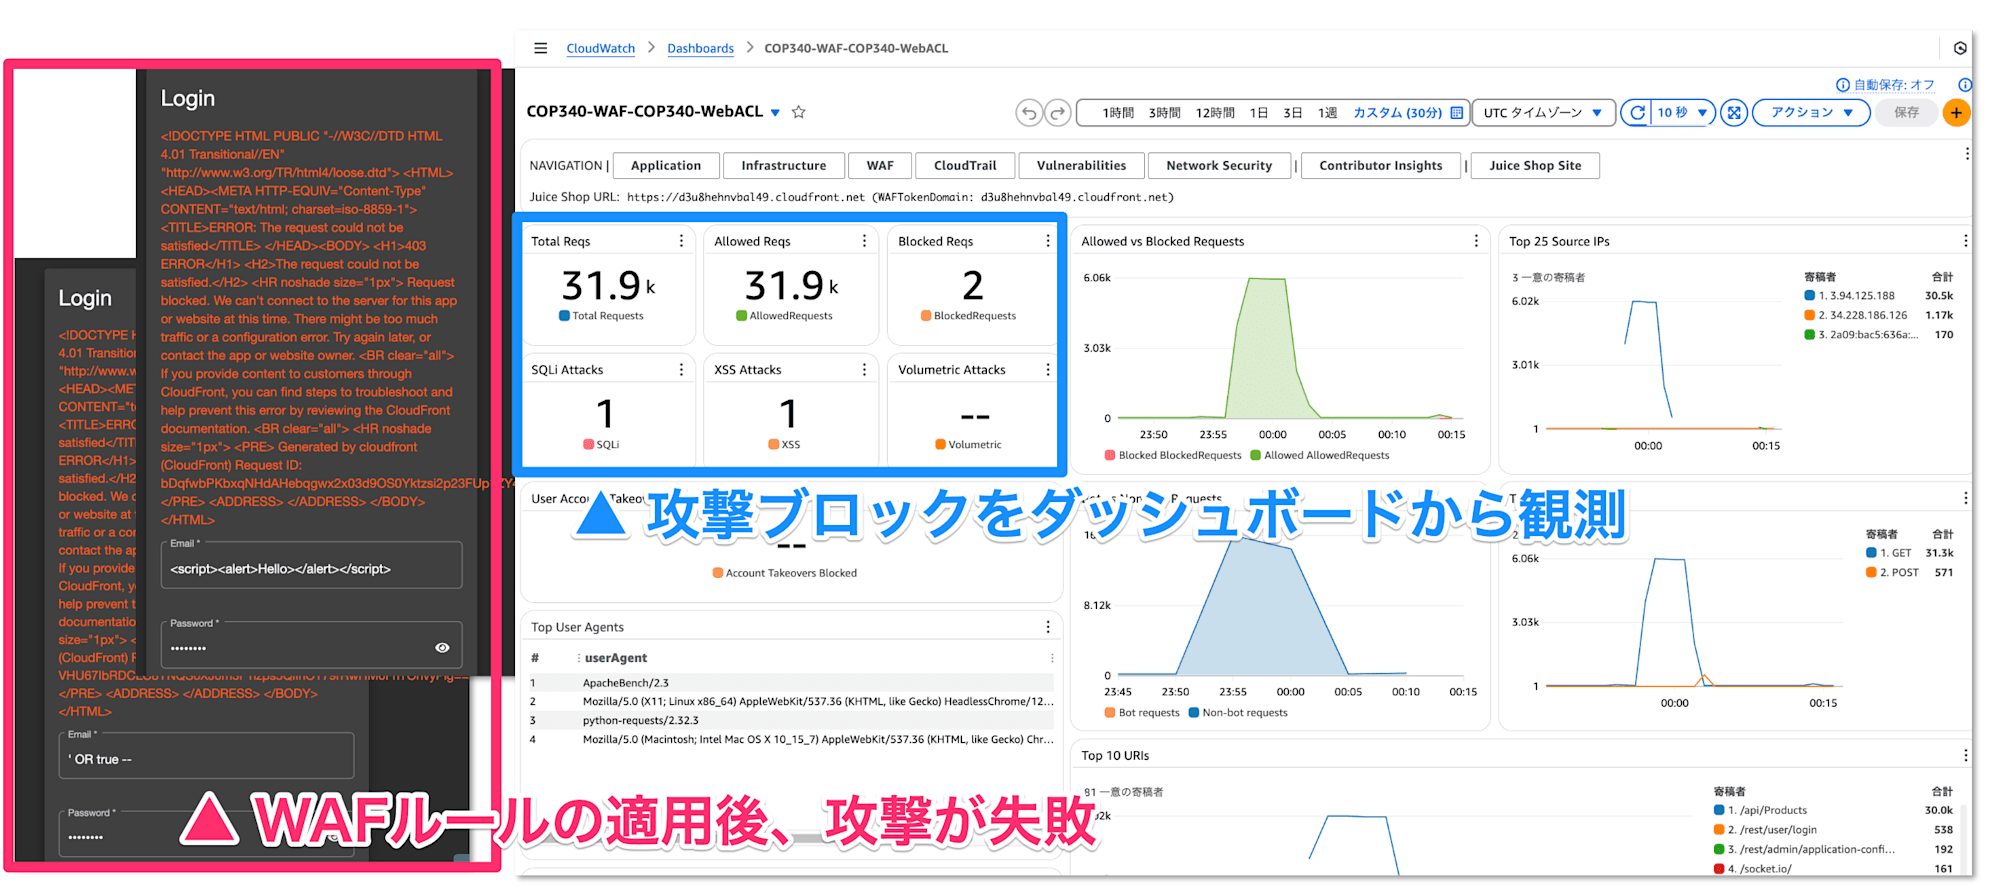The image size is (2000, 892).
Task: Select the 1週 time range
Action: pyautogui.click(x=1327, y=113)
